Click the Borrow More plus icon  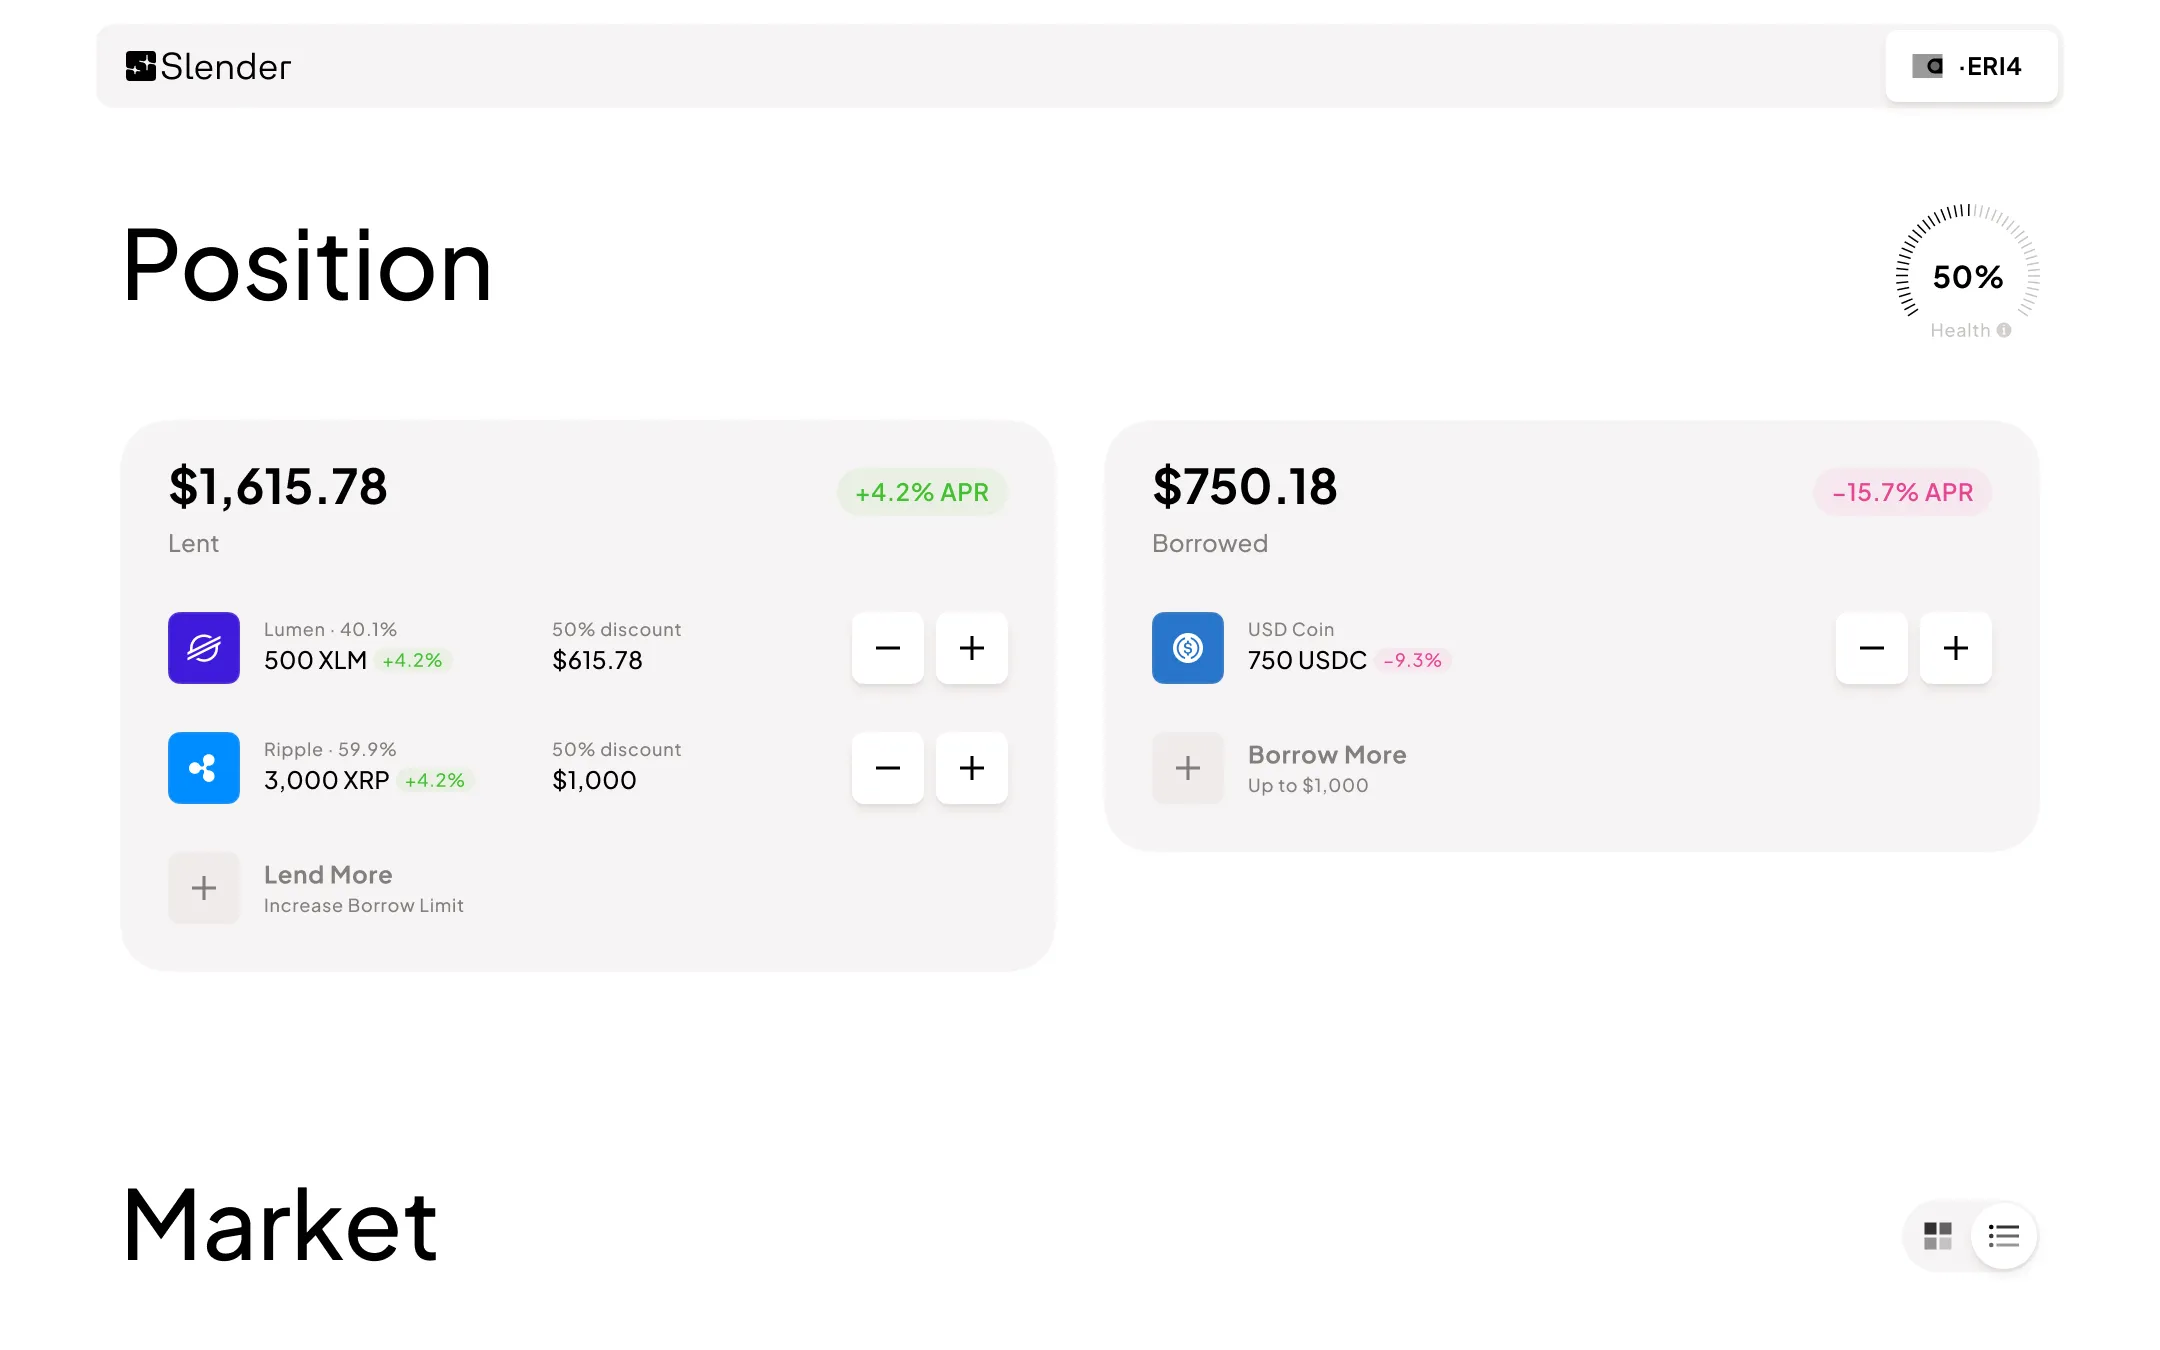[x=1188, y=768]
